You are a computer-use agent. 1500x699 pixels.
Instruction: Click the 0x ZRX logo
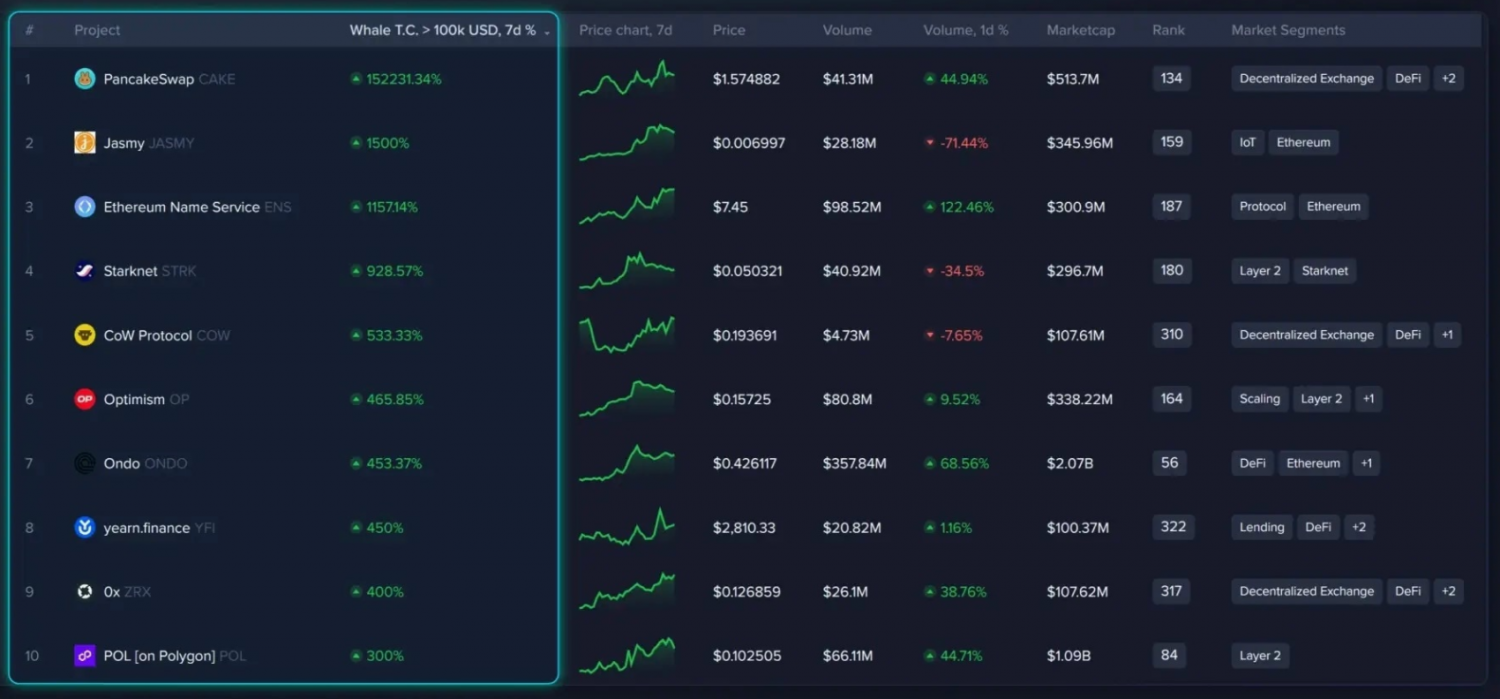click(85, 591)
